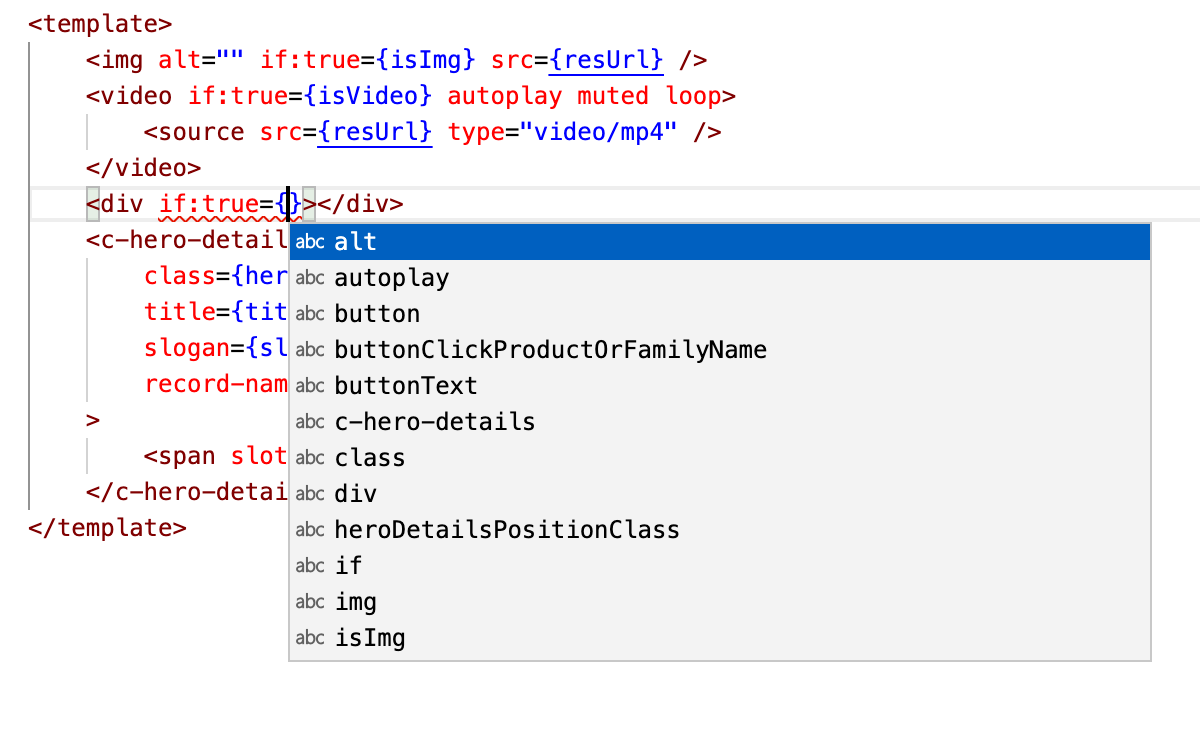1200x734 pixels.
Task: Click the {isImg} expression
Action: [425, 60]
